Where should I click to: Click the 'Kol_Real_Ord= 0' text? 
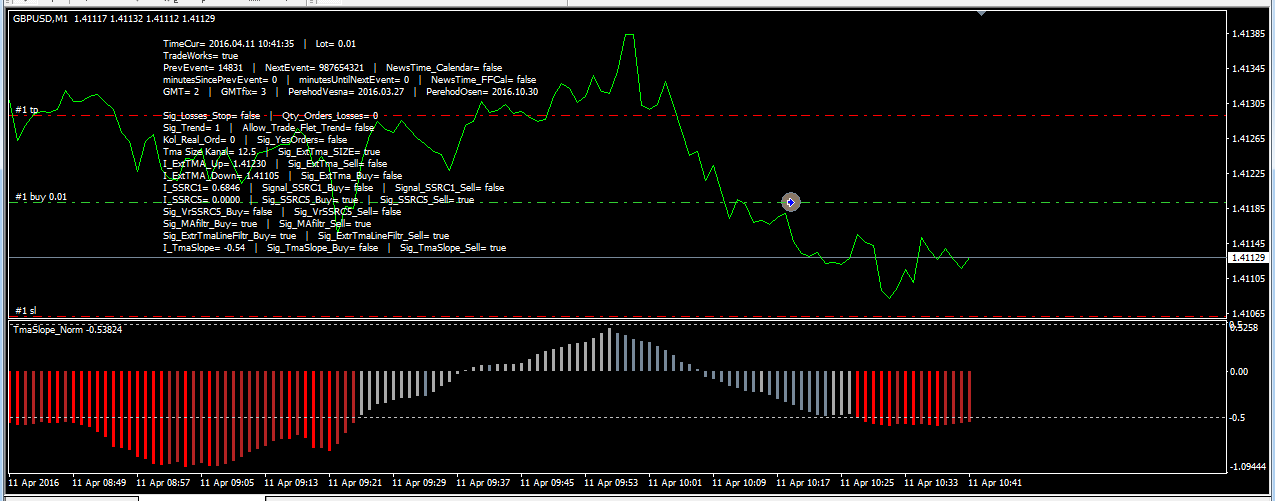tap(198, 139)
